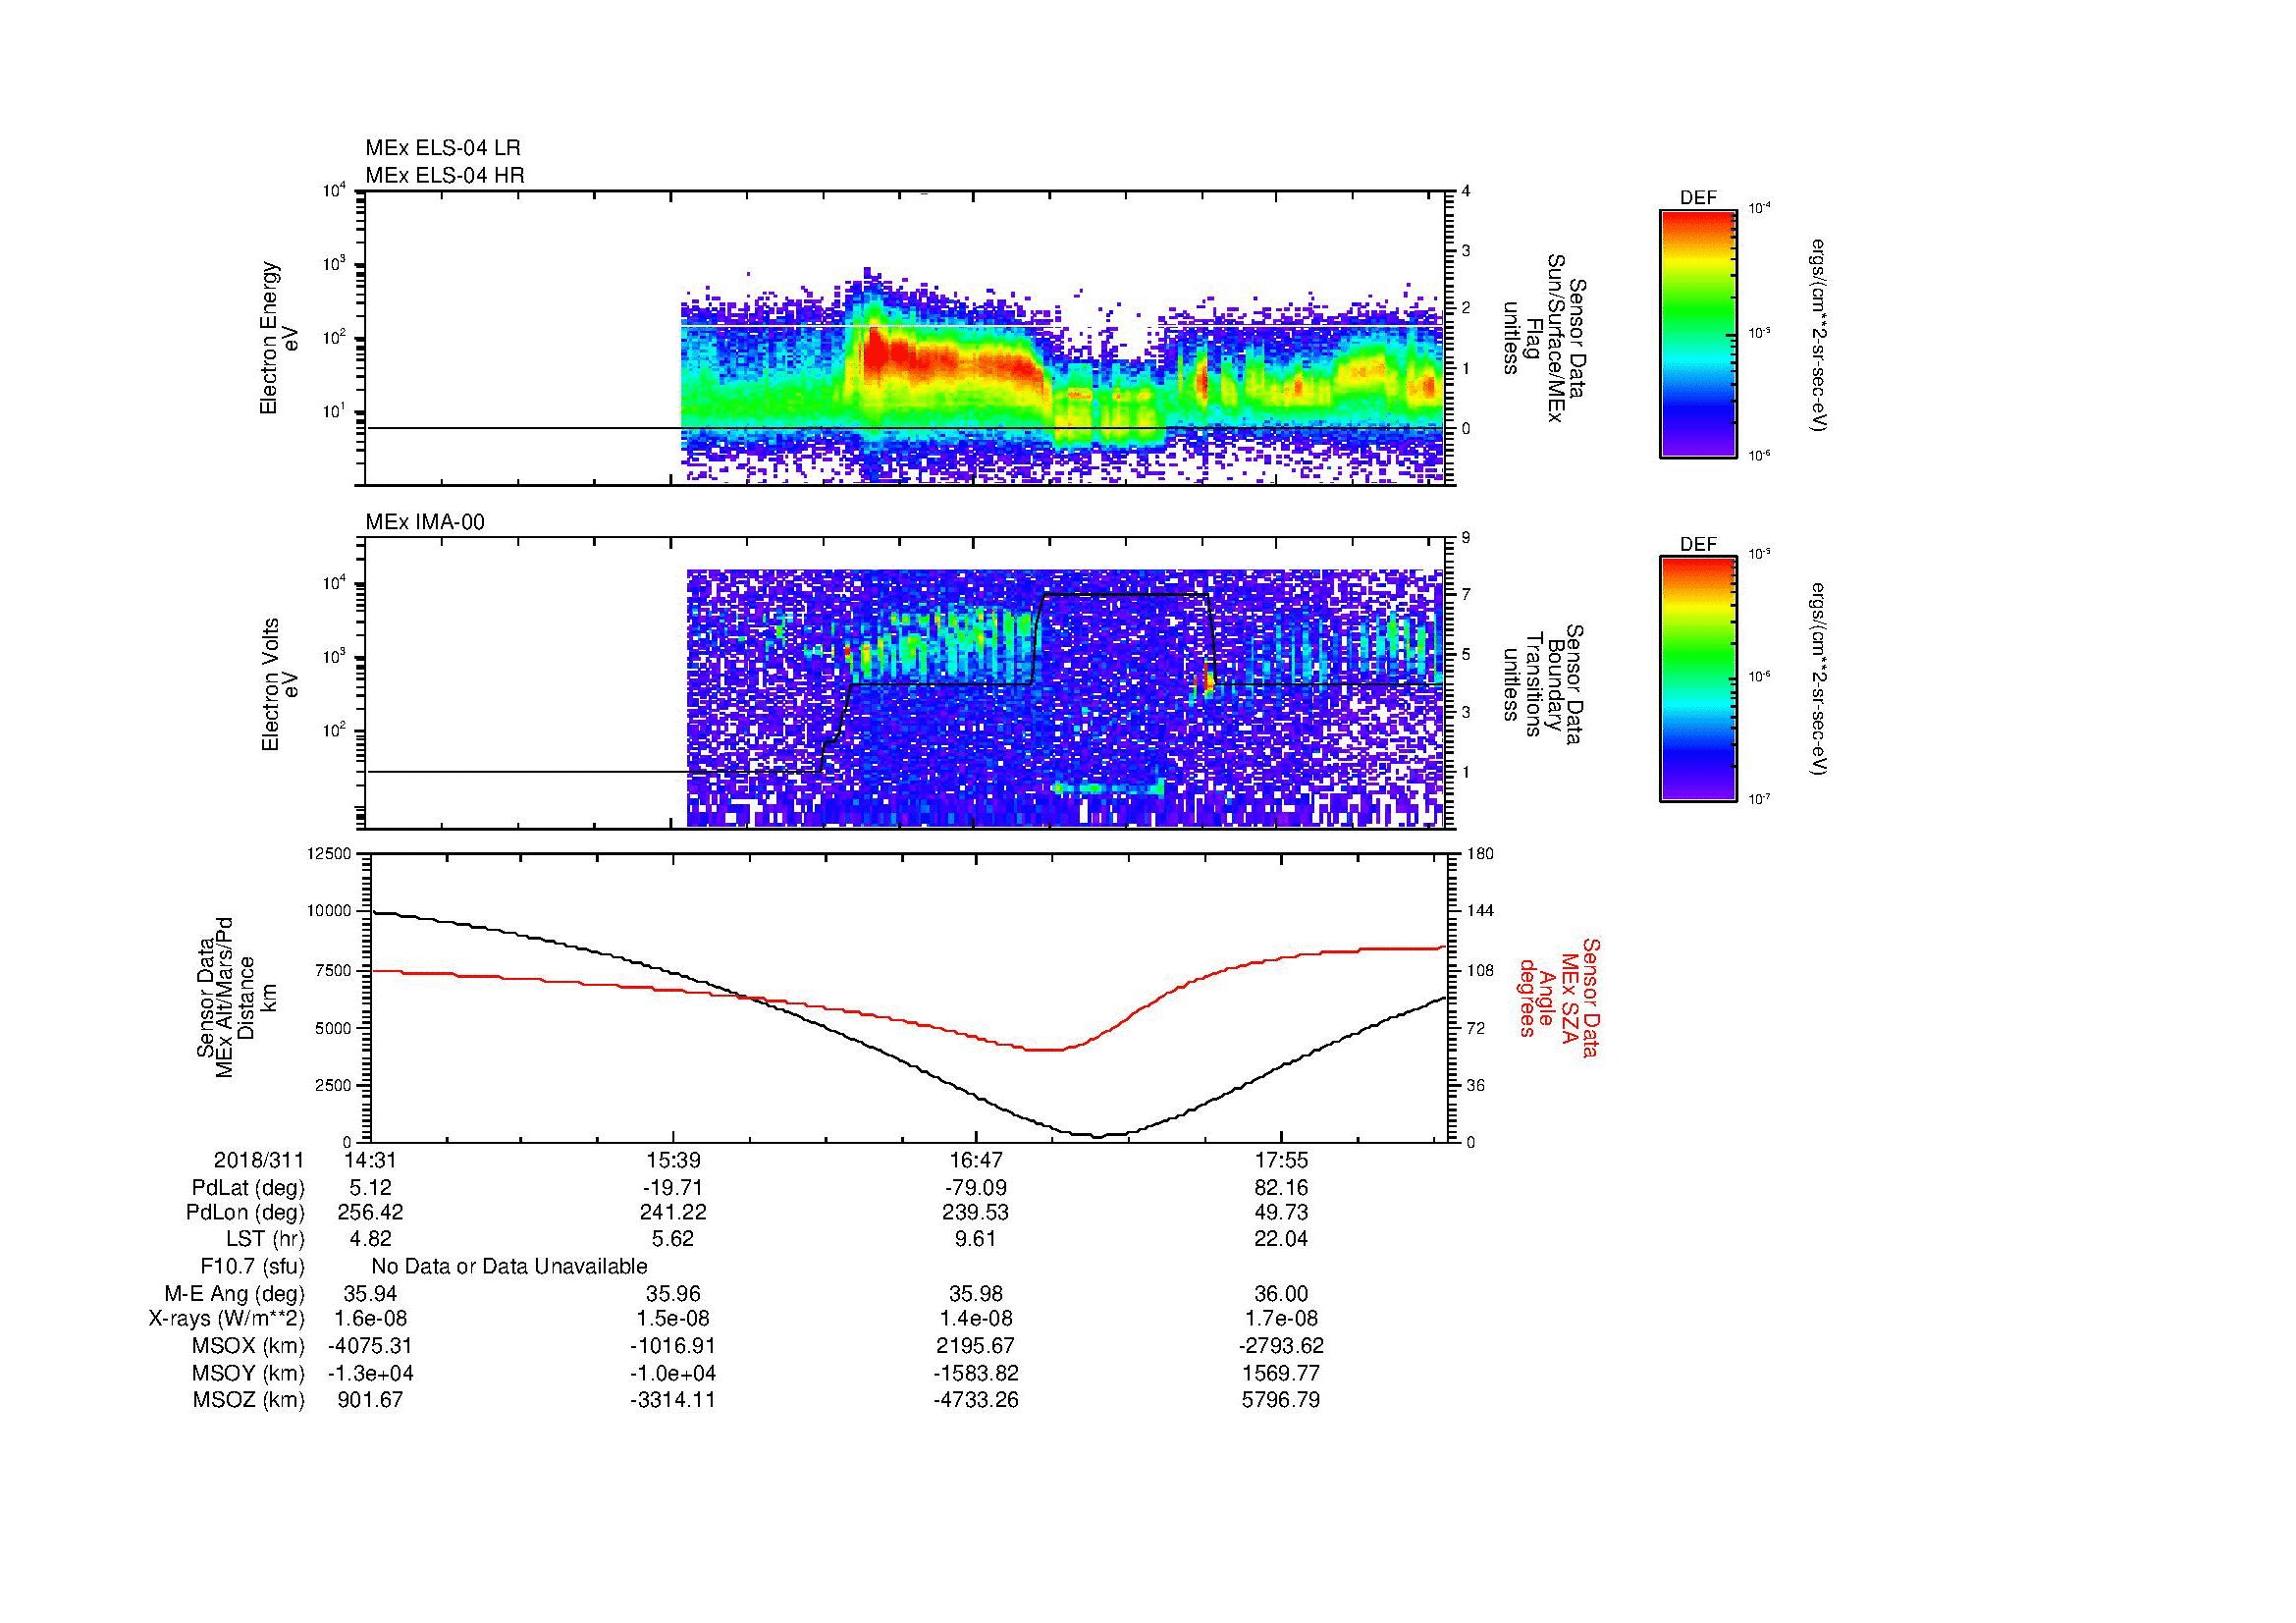Click the M-E Ang value '36.00'
Image resolution: width=2296 pixels, height=1623 pixels.
pos(1281,1294)
